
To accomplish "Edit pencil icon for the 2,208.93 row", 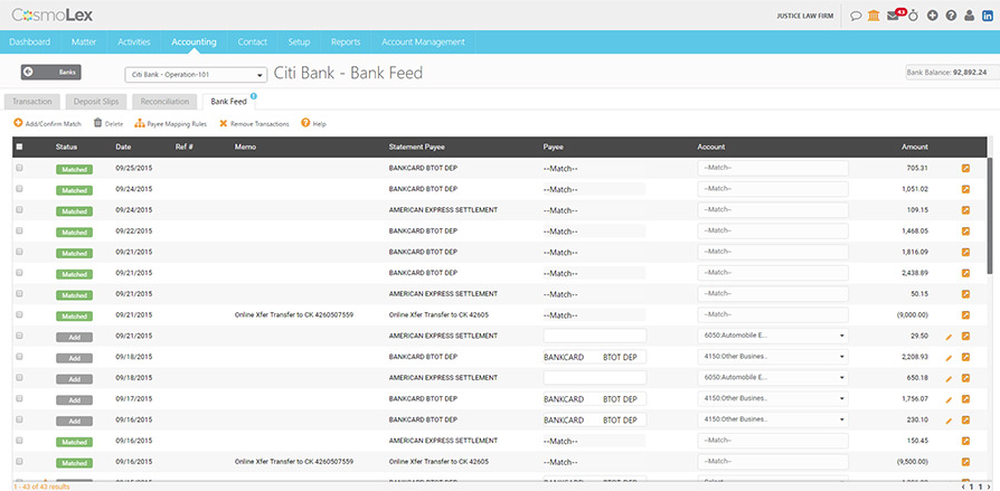I will click(x=948, y=357).
